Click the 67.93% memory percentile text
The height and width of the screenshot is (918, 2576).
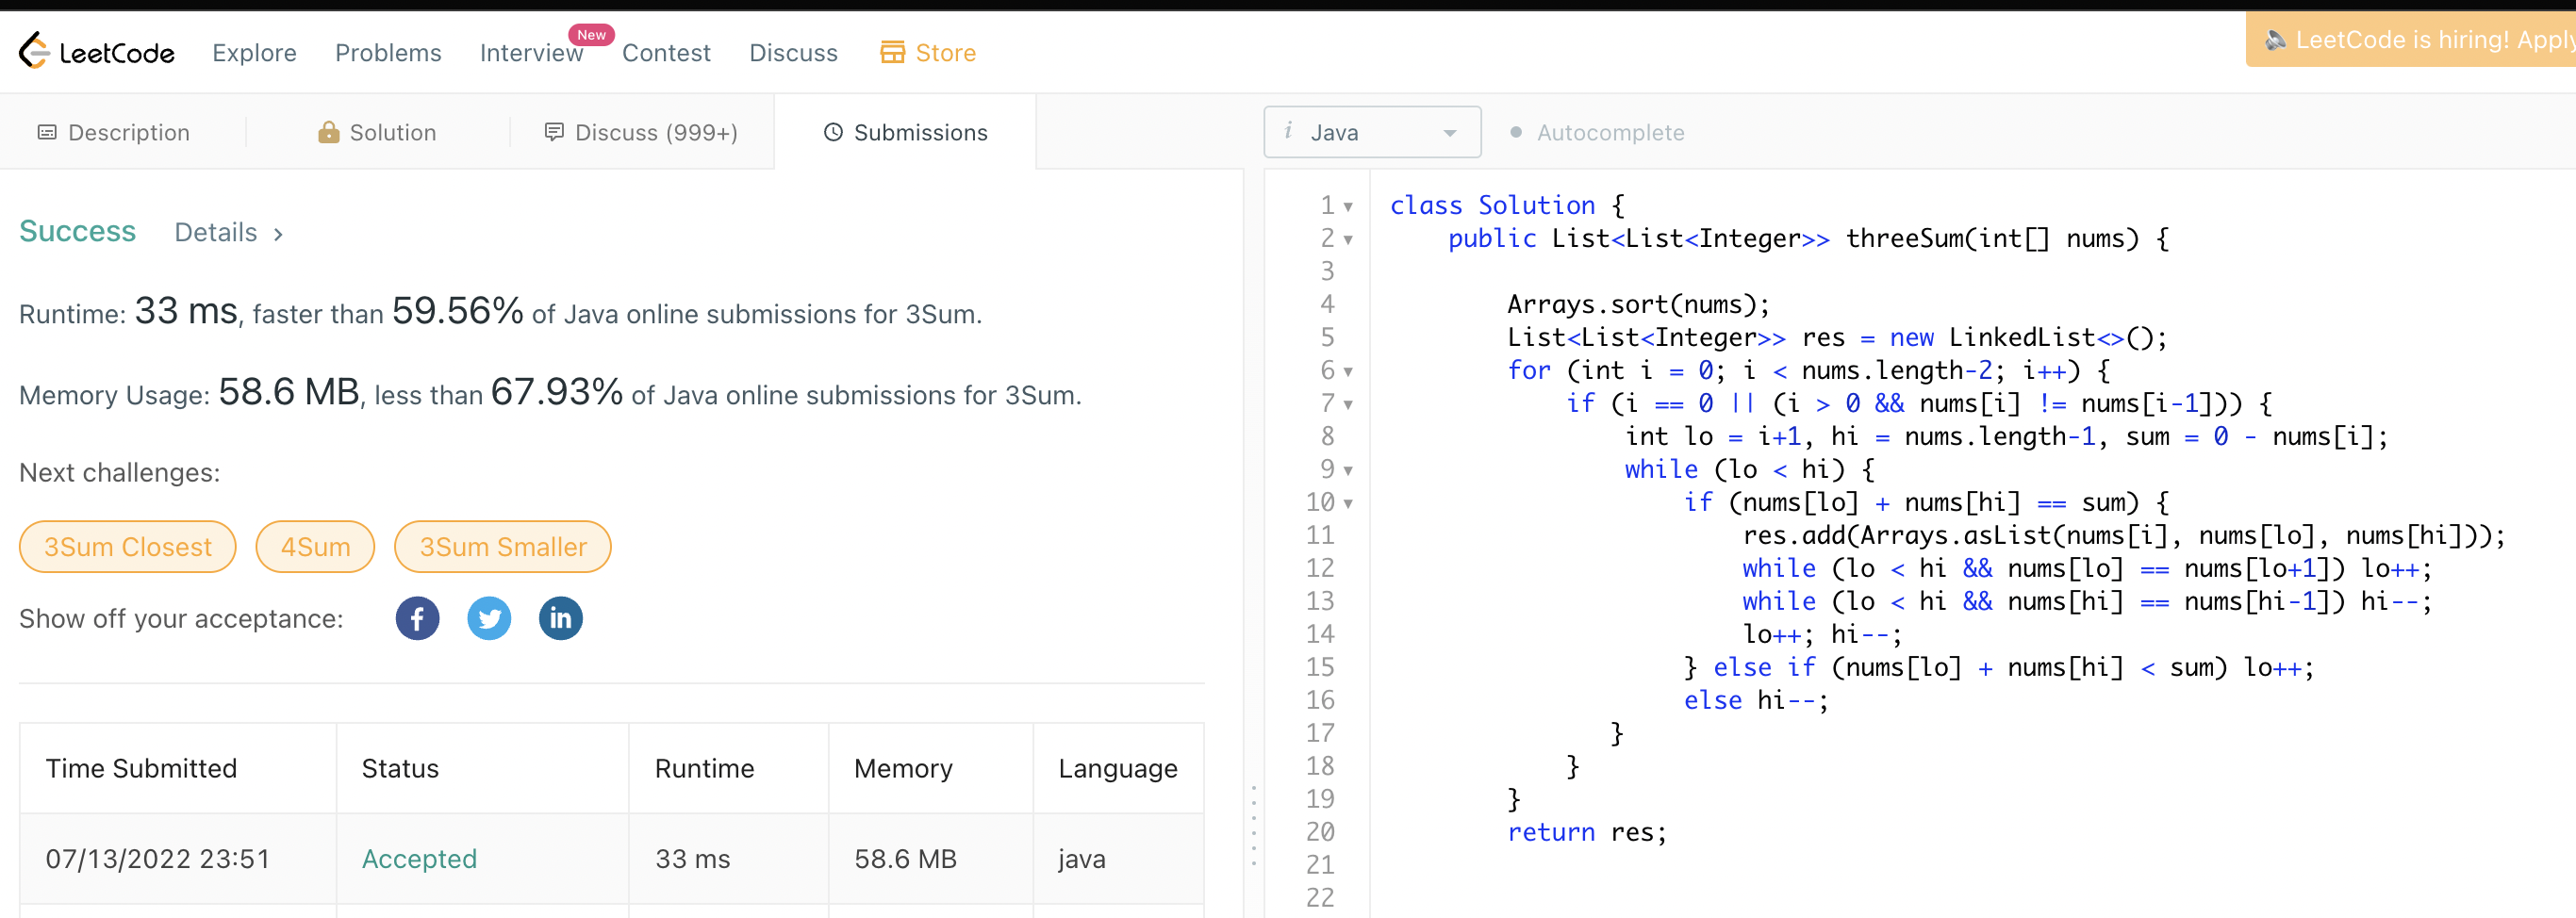click(x=557, y=392)
